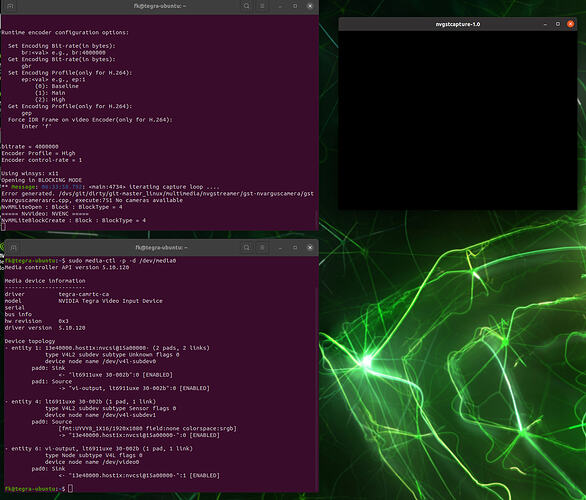Click 'NvMMLiteOpen : Block : BlockType = 4'
The width and height of the screenshot is (586, 500).
coord(62,207)
